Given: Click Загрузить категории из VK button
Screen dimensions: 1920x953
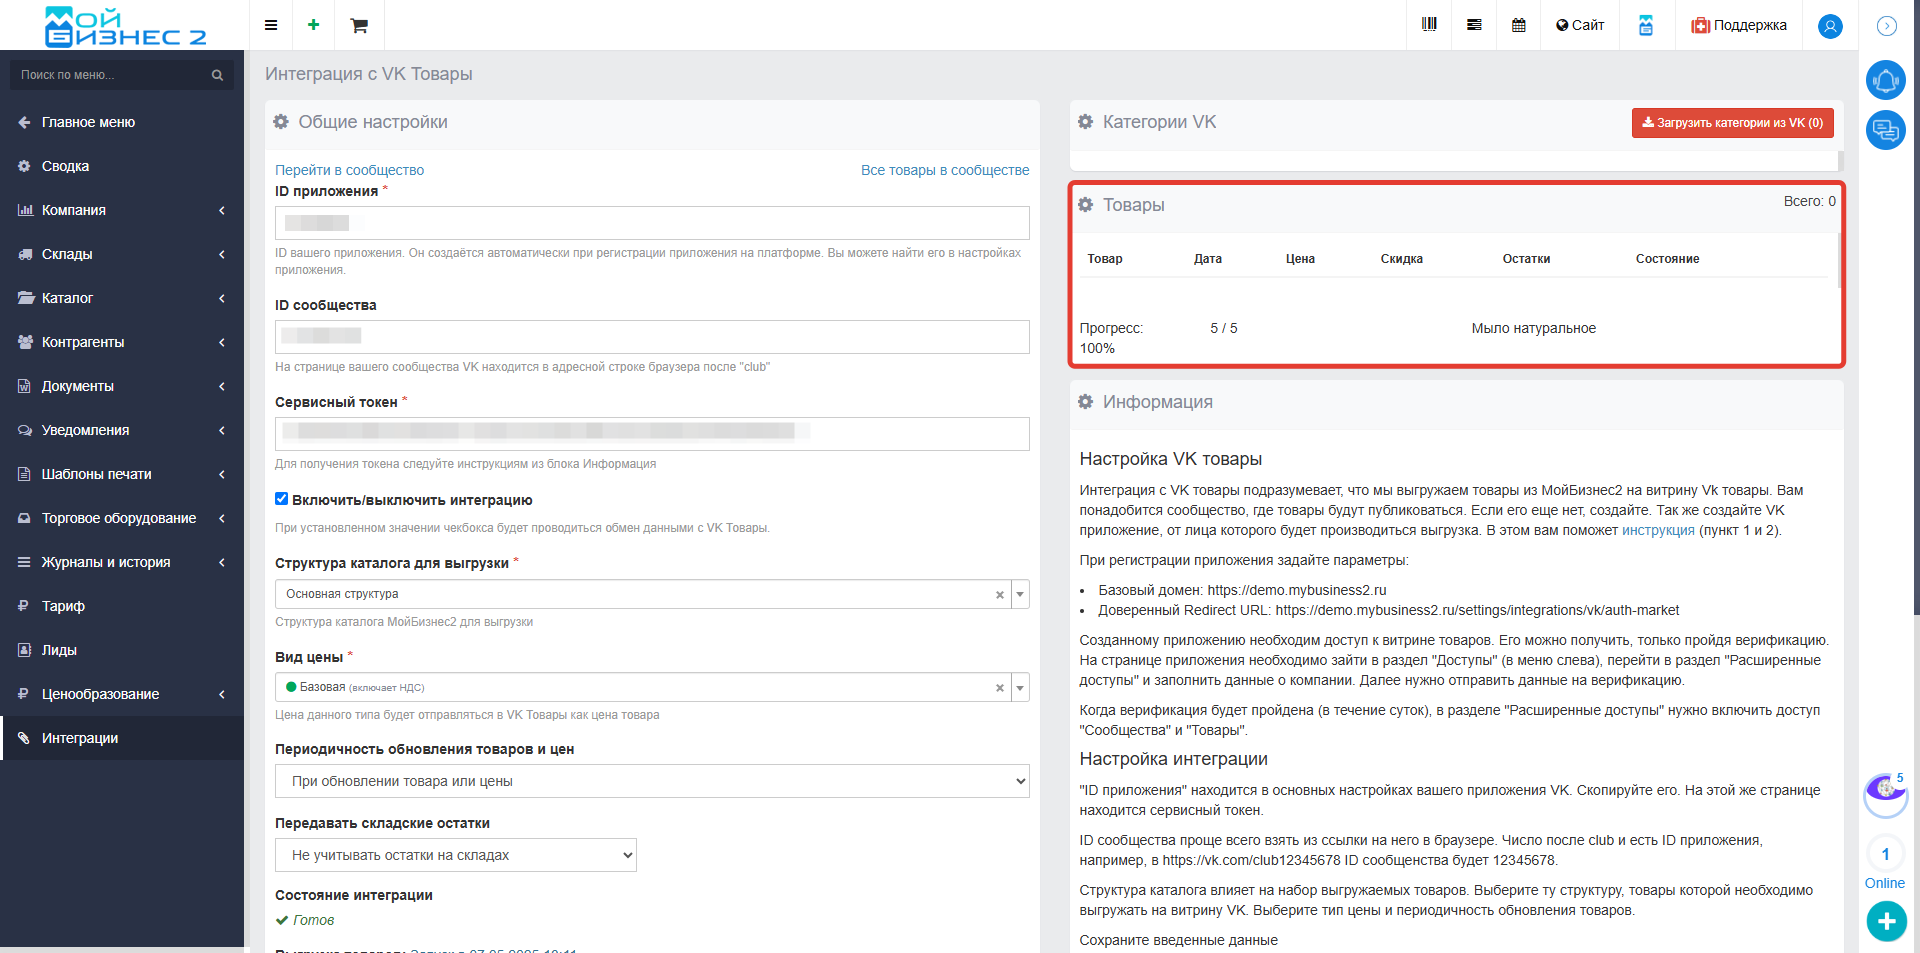Looking at the screenshot, I should pyautogui.click(x=1733, y=123).
